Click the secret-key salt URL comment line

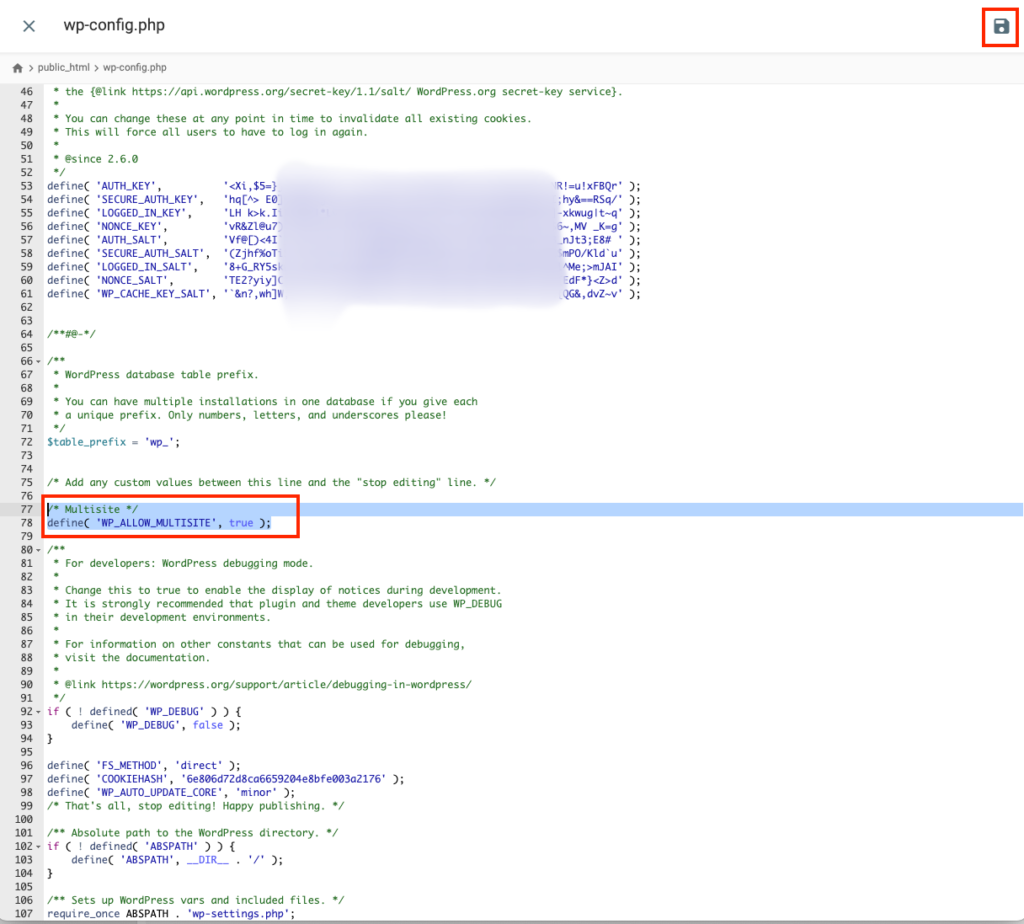tap(338, 92)
